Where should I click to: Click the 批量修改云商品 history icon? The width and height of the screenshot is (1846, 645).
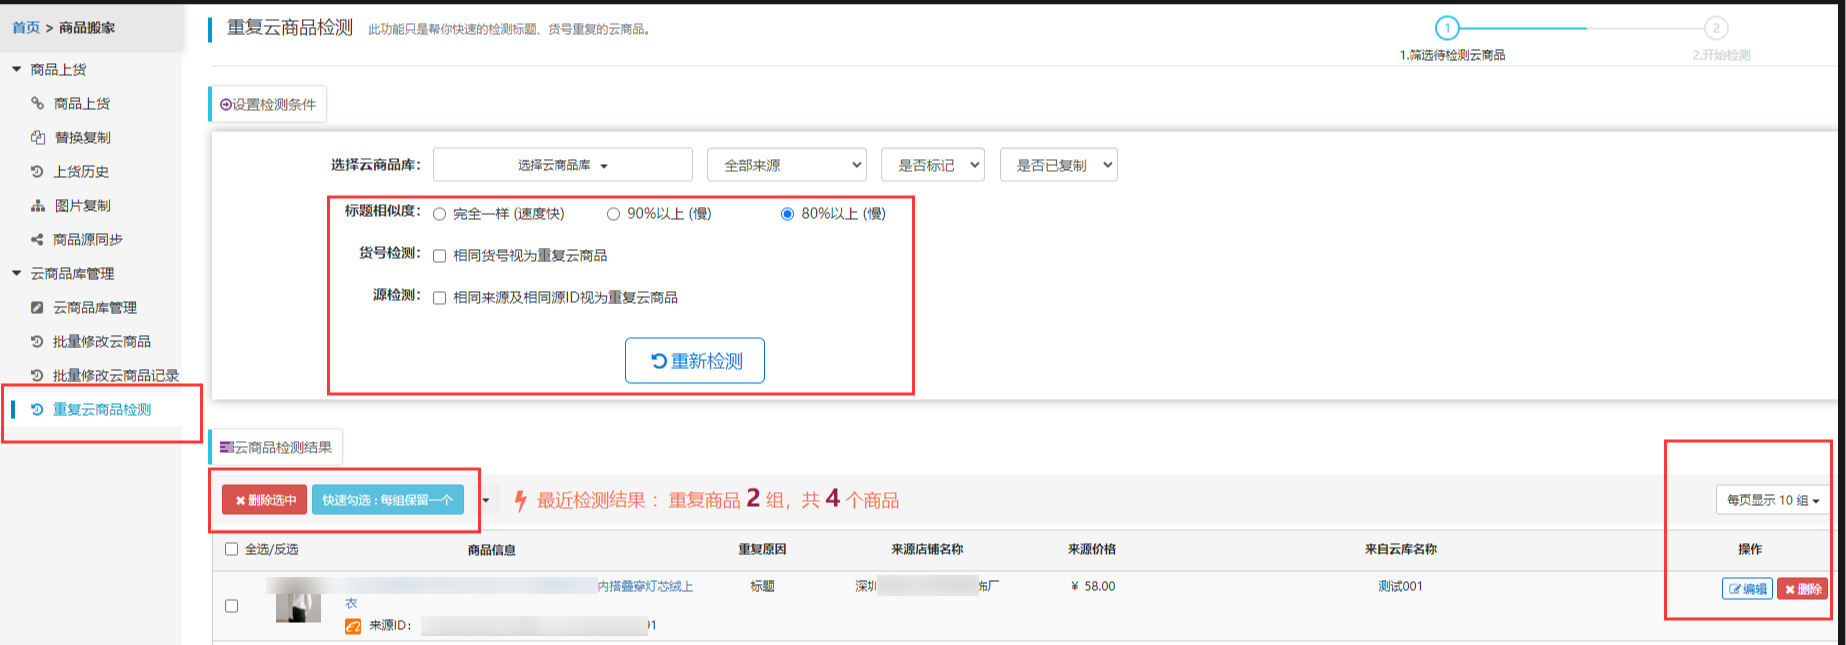click(x=37, y=341)
